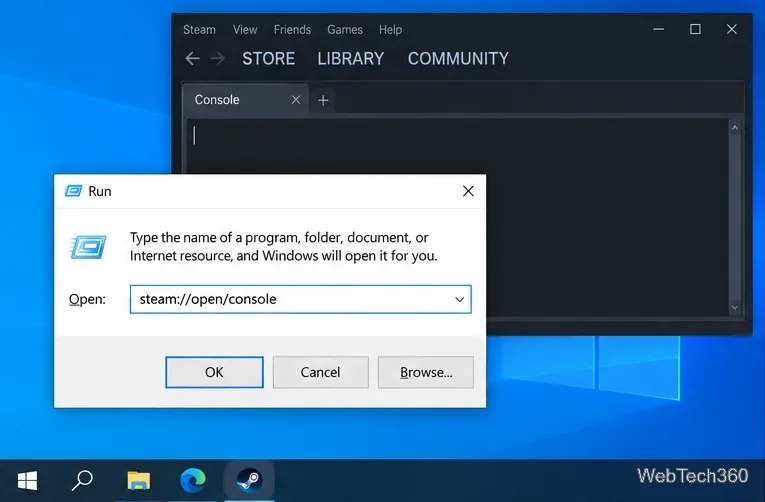Open taskbar Search
Screen dimensions: 765x502
(x=82, y=481)
